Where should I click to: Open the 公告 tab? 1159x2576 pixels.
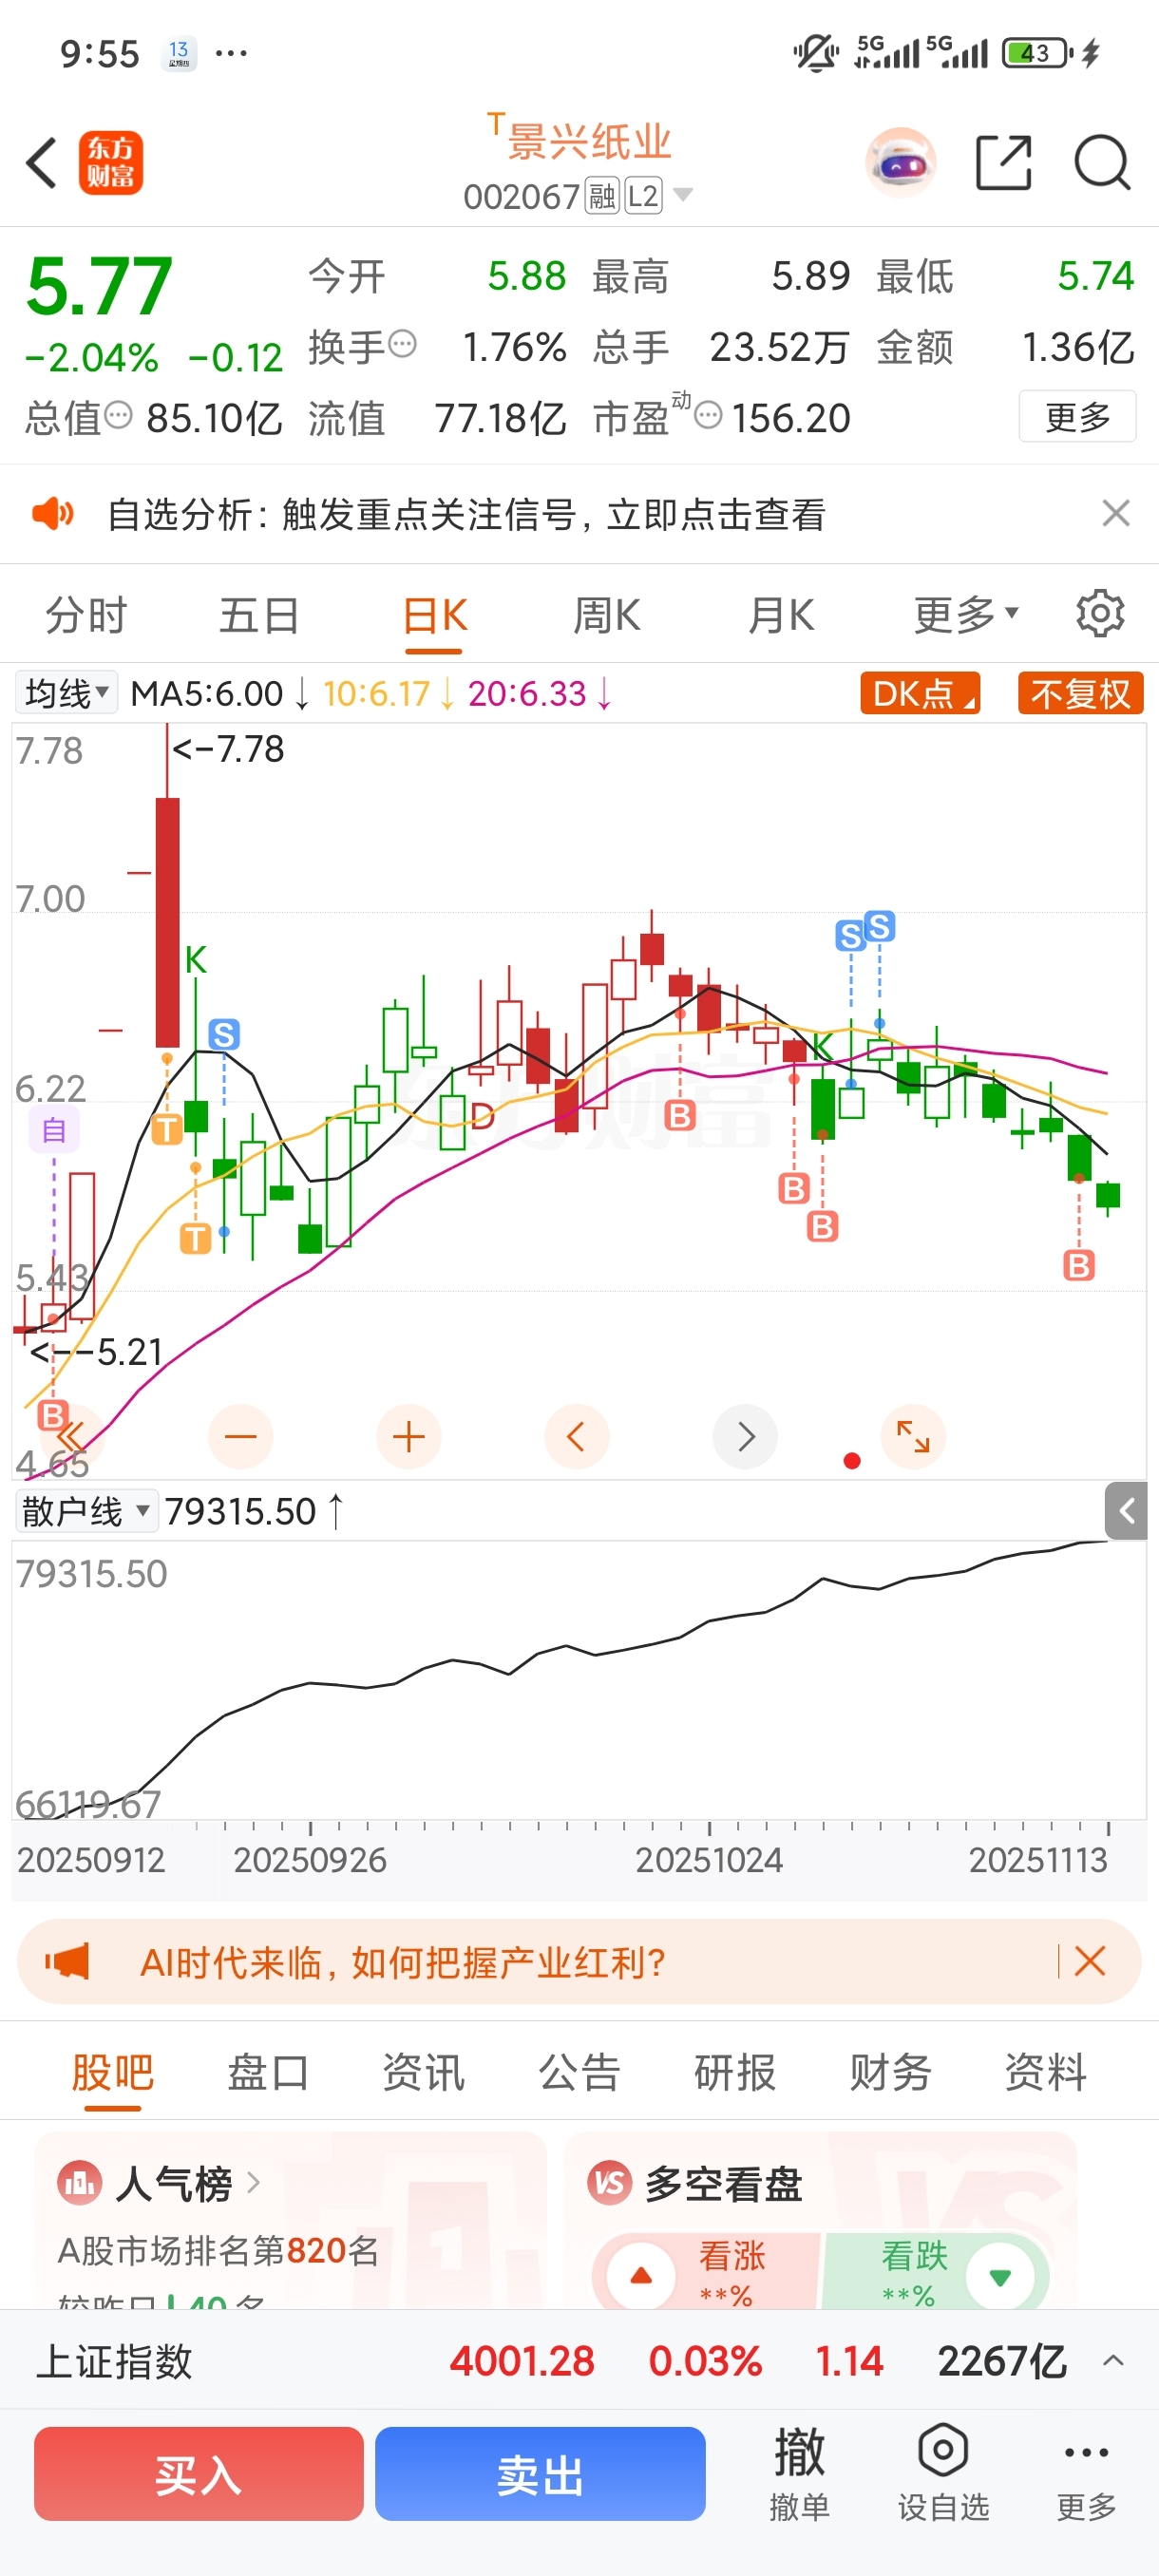coord(579,2072)
